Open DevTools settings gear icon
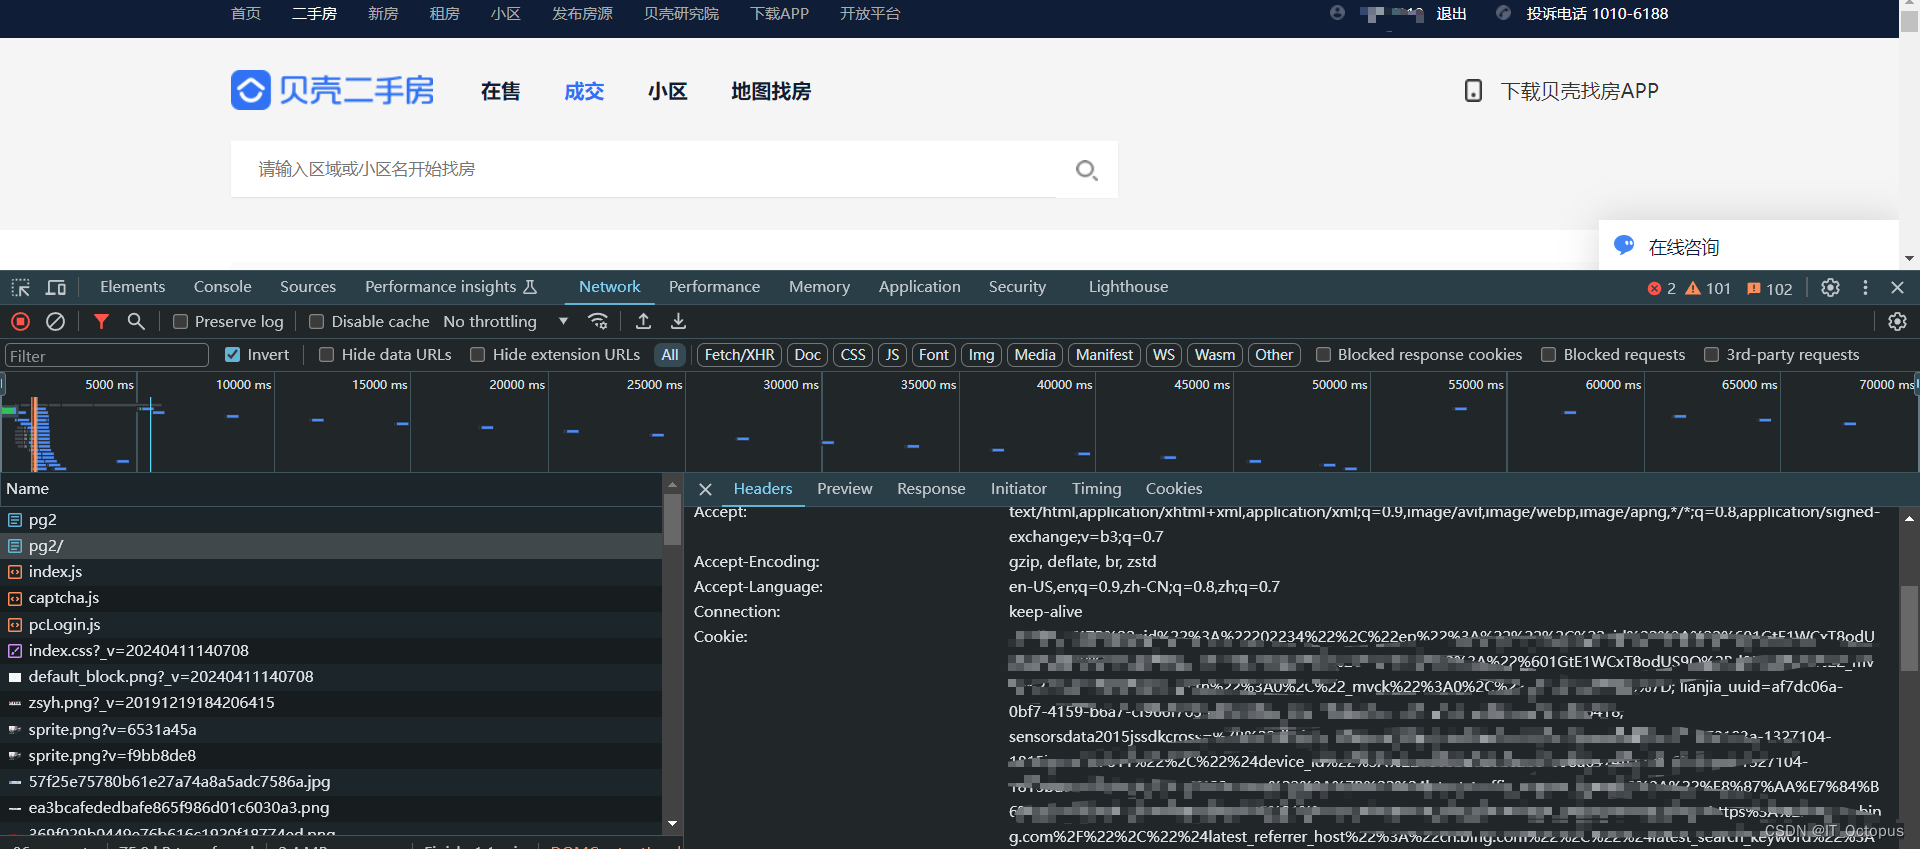The image size is (1920, 849). pos(1830,287)
